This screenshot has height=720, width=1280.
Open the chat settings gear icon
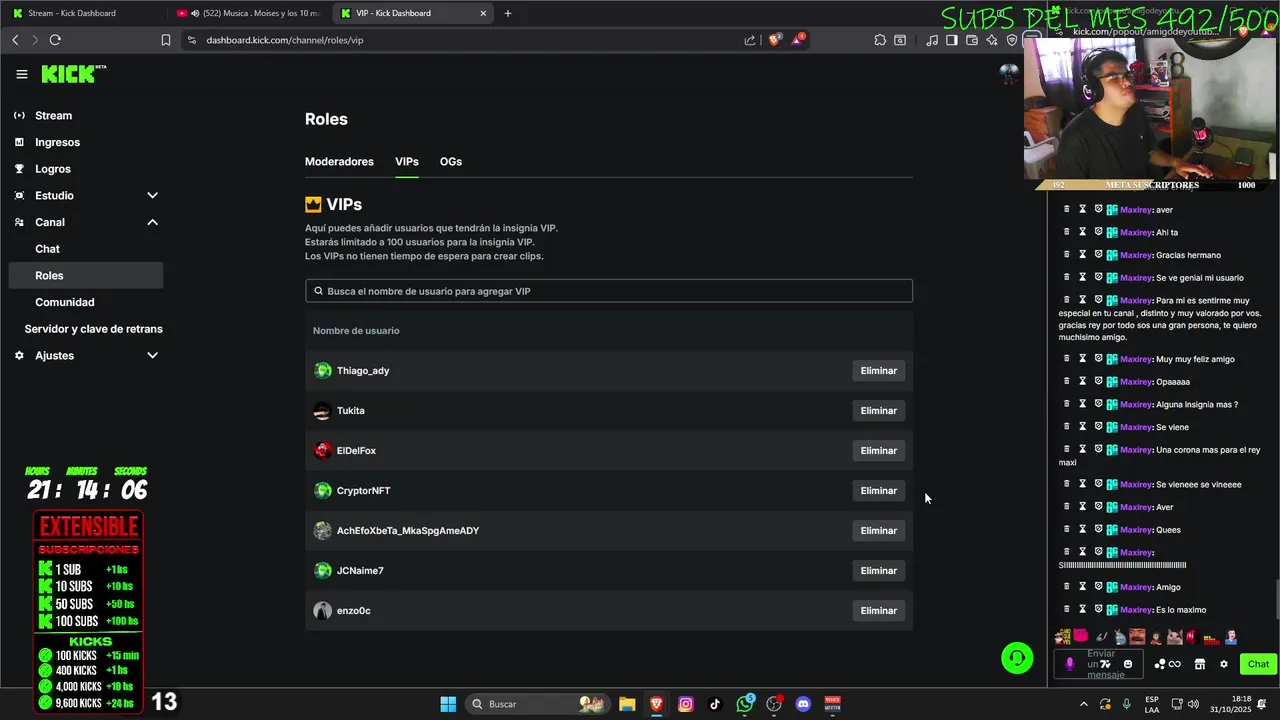coord(1223,664)
